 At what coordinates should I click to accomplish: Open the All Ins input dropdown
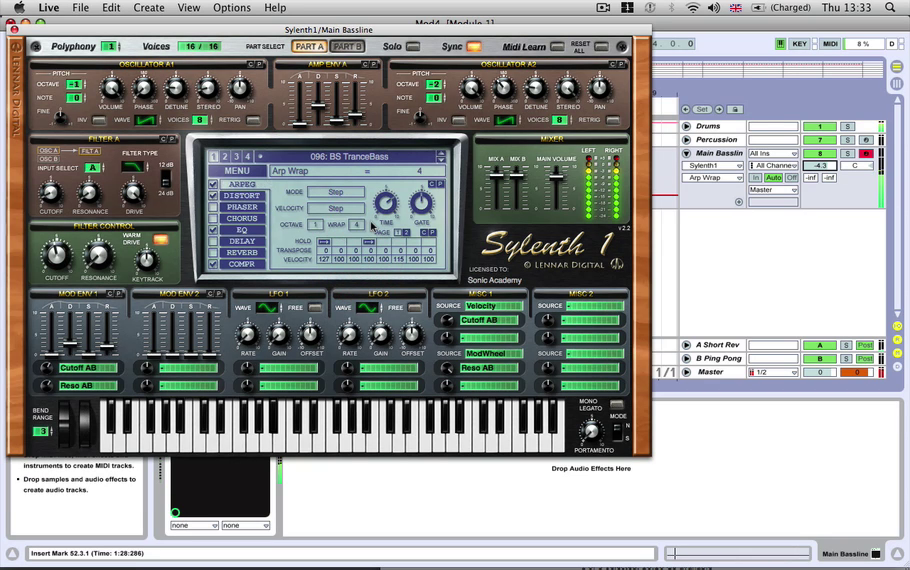click(773, 153)
